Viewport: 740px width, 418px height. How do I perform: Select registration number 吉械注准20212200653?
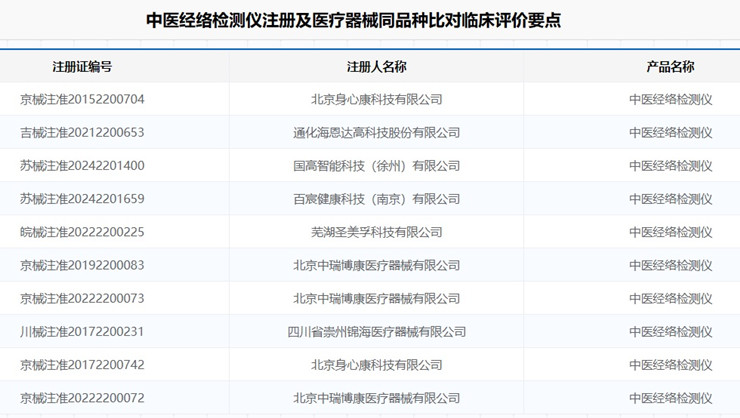[x=82, y=133]
